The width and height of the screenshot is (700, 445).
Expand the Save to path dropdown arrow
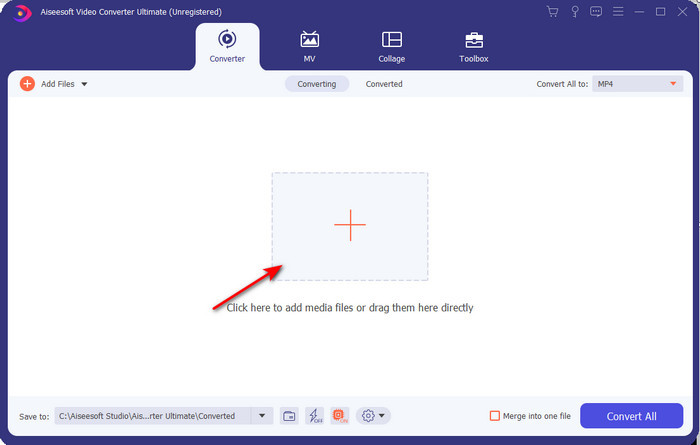click(x=262, y=416)
